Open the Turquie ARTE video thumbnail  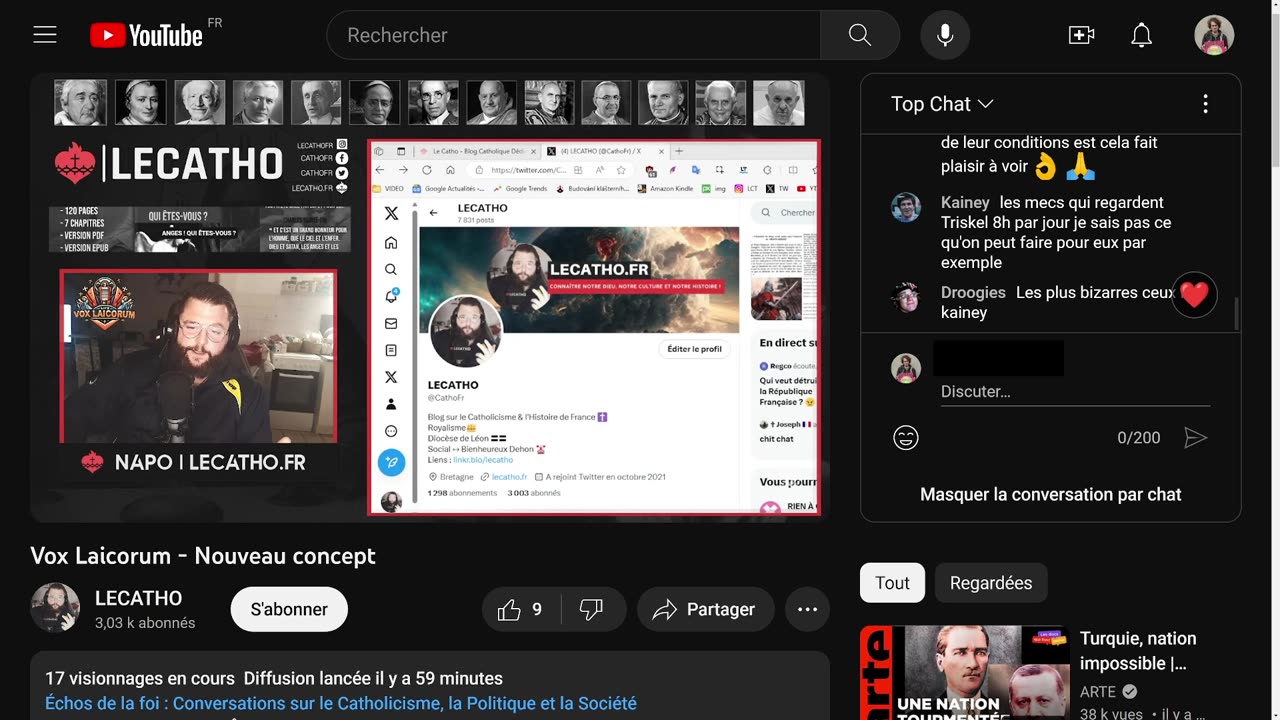click(965, 673)
